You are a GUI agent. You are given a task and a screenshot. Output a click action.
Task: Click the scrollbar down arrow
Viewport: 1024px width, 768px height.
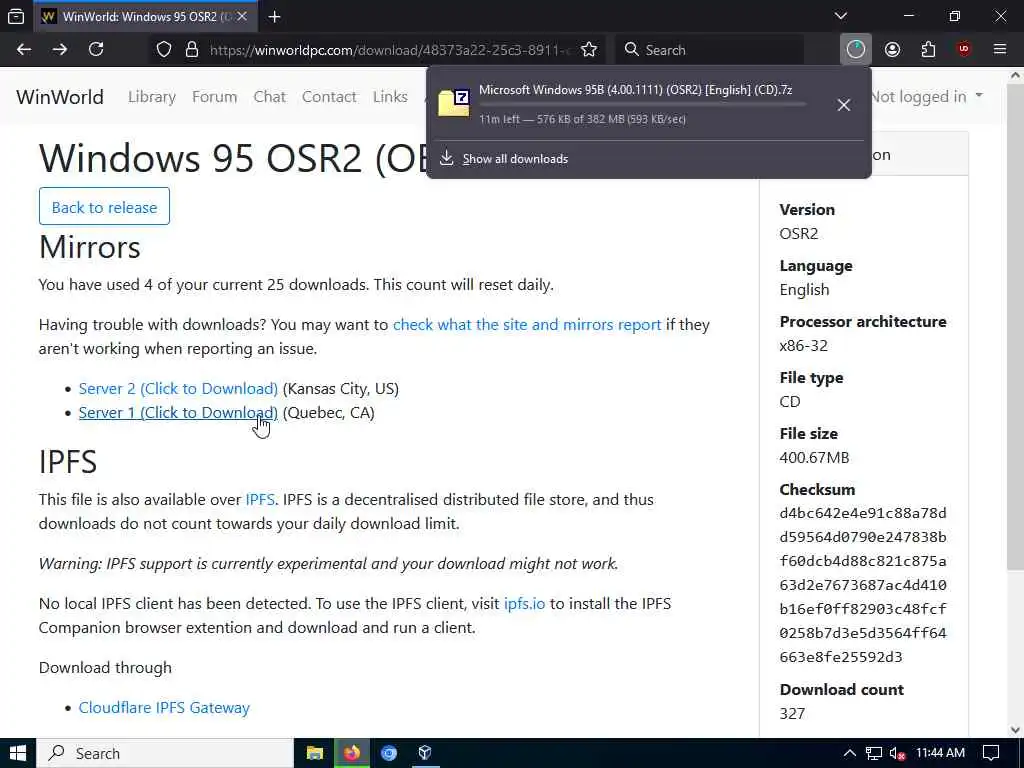click(x=1014, y=729)
